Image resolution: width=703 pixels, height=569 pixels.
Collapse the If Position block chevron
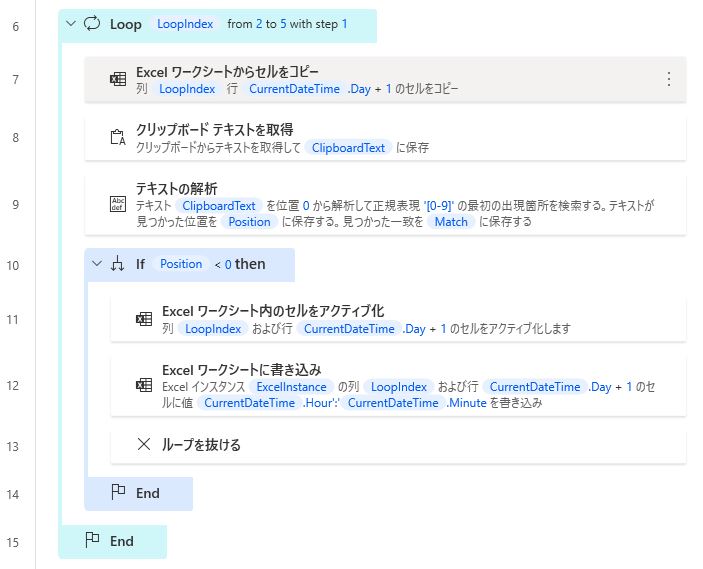[x=97, y=263]
